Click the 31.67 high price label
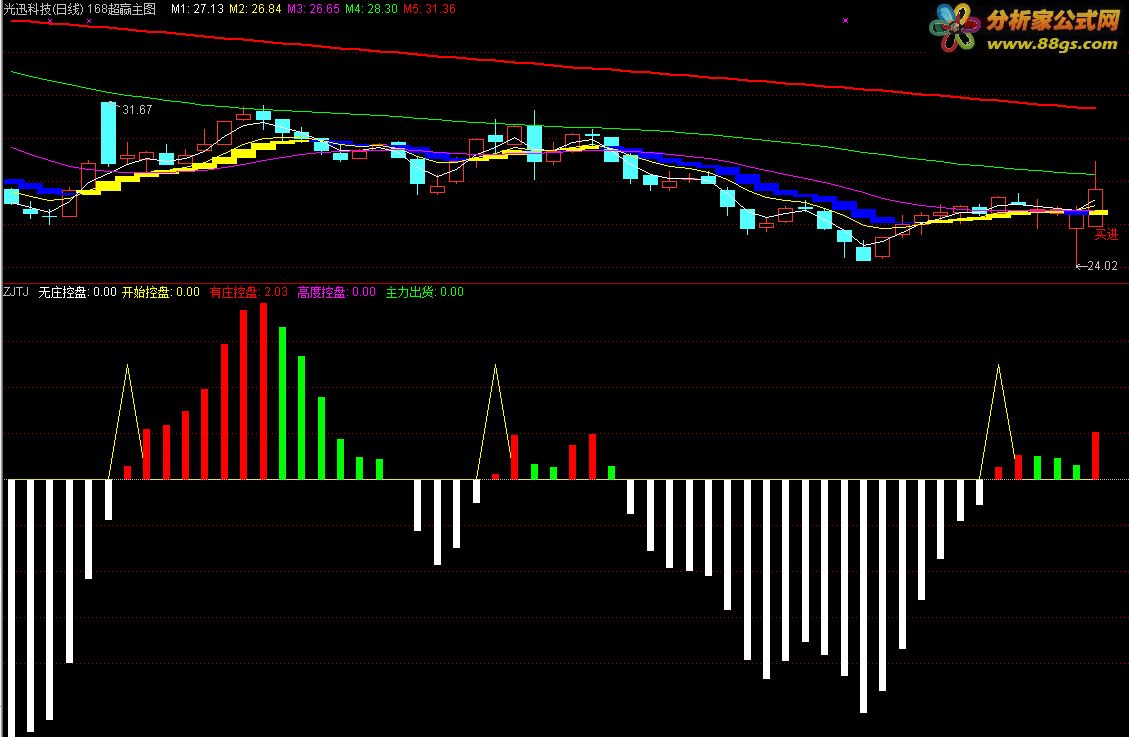This screenshot has width=1129, height=737. [137, 109]
